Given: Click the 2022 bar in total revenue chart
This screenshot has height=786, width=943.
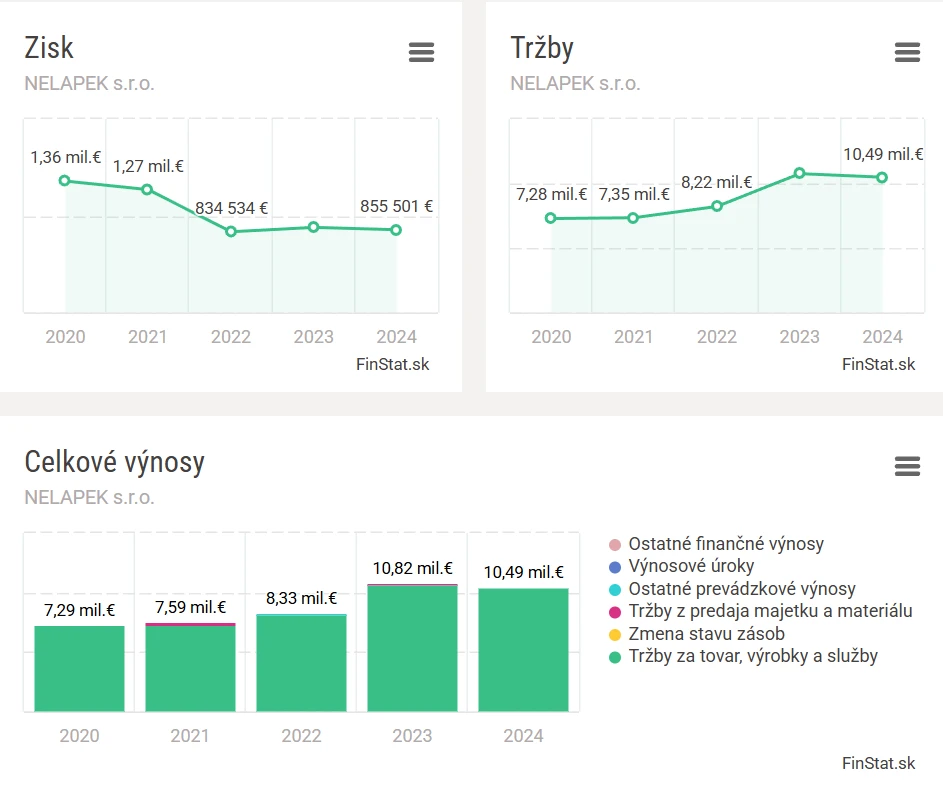Looking at the screenshot, I should click(x=301, y=662).
